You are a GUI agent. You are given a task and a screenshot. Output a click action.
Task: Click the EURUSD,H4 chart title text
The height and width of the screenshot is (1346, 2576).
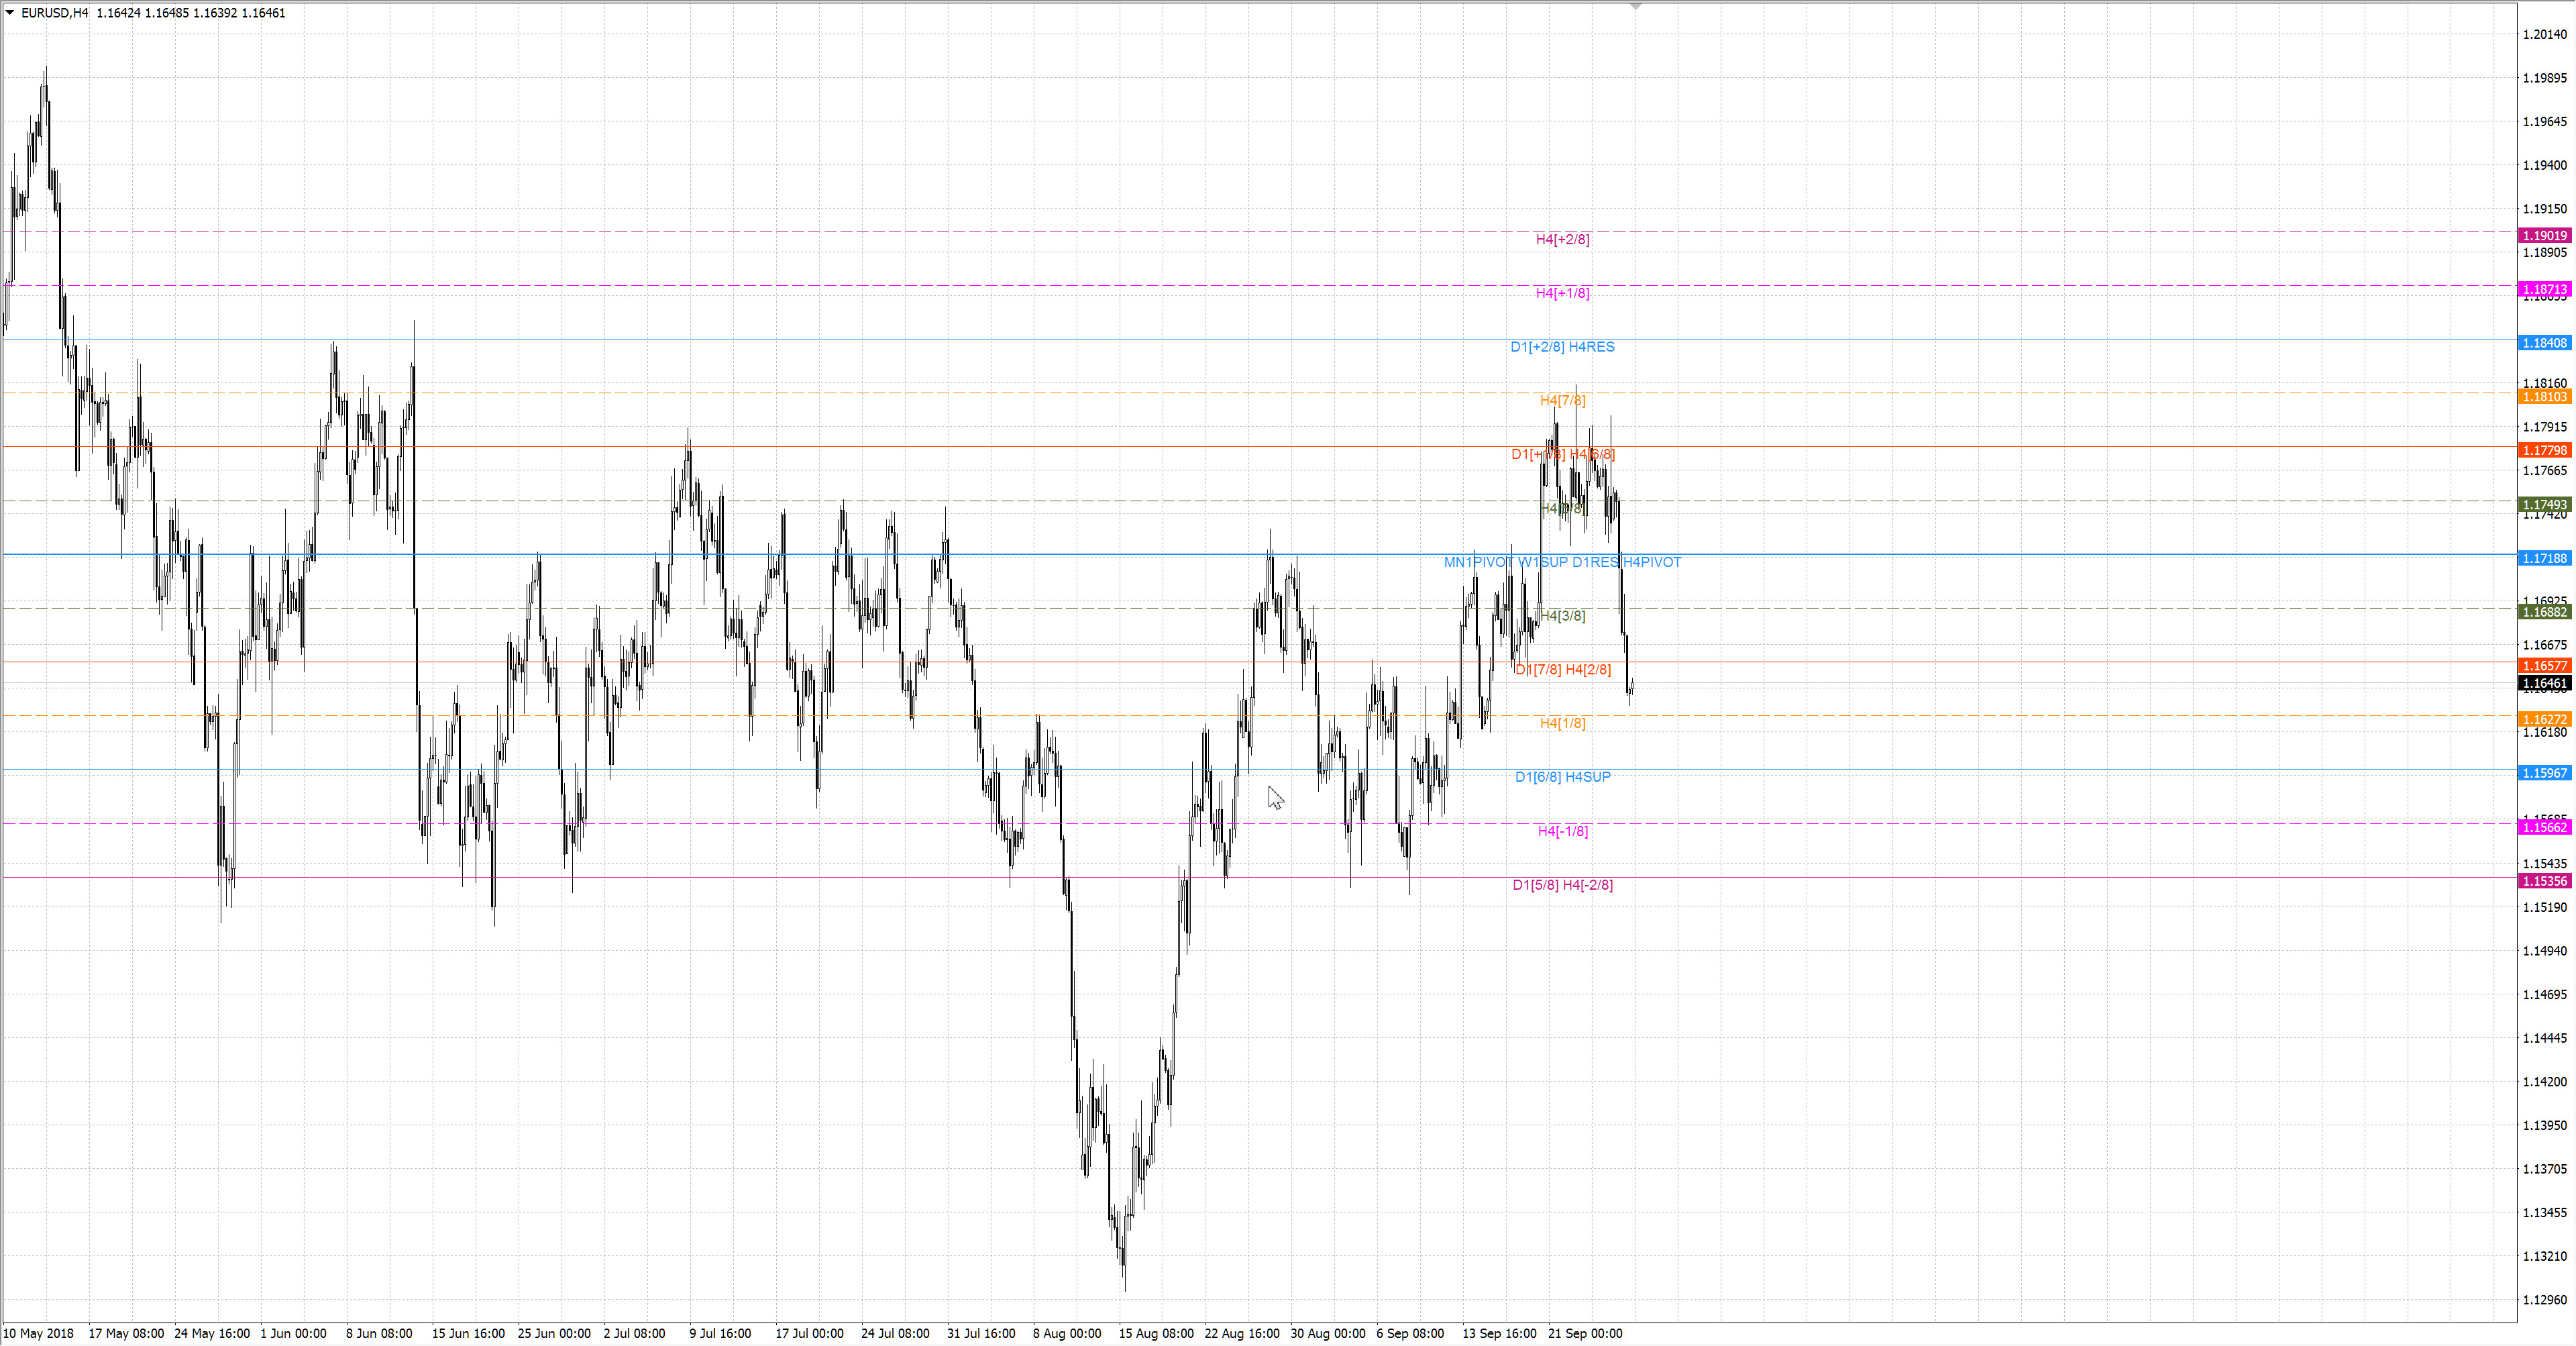55,13
